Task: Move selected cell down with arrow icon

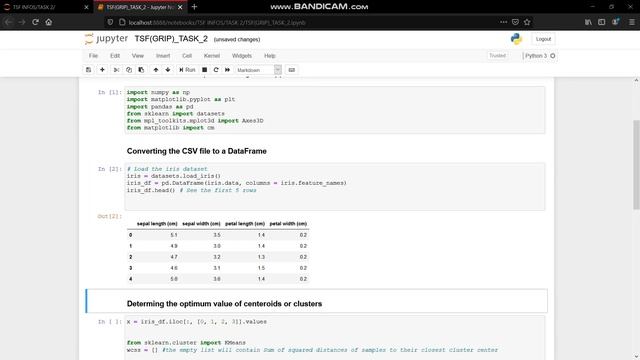Action: tap(168, 70)
